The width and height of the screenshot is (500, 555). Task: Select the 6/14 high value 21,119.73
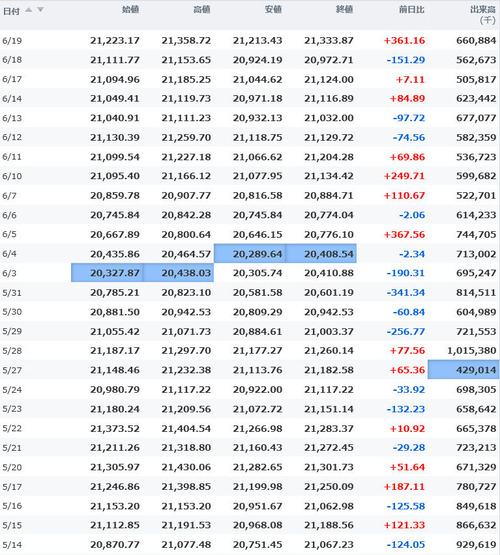(x=186, y=98)
